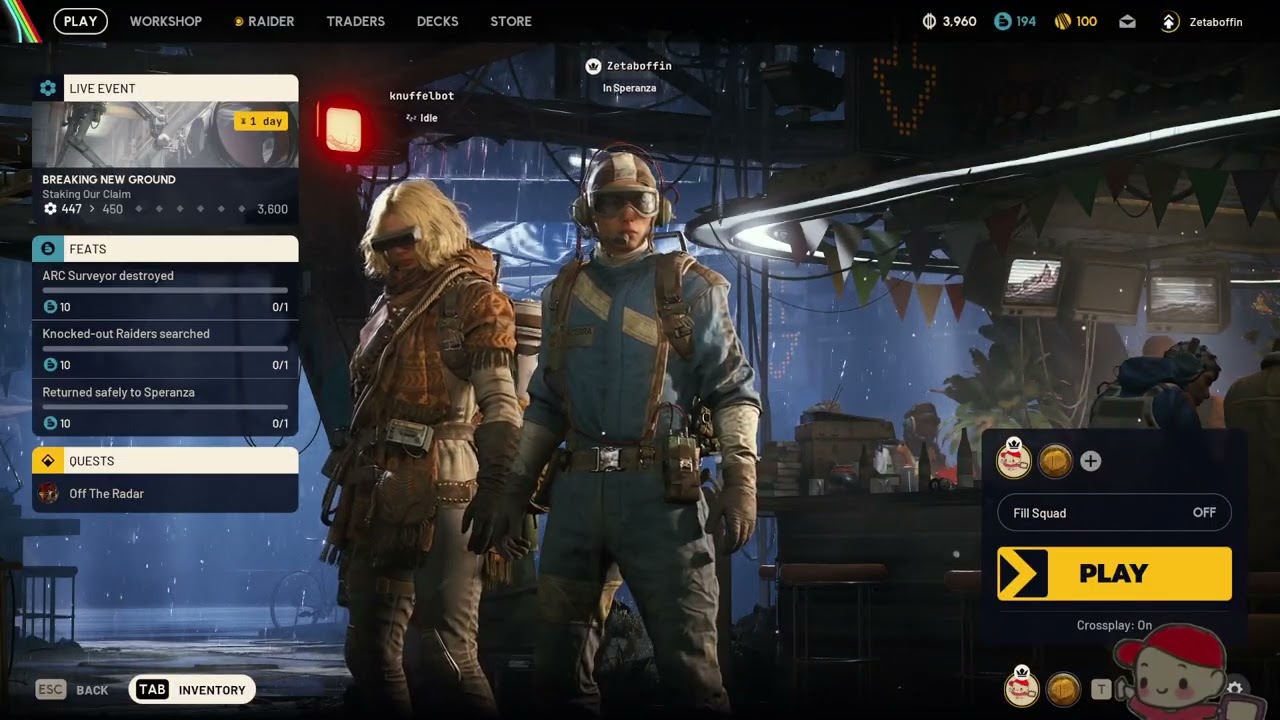1280x720 pixels.
Task: Open INVENTORY with TAB button
Action: tap(192, 689)
